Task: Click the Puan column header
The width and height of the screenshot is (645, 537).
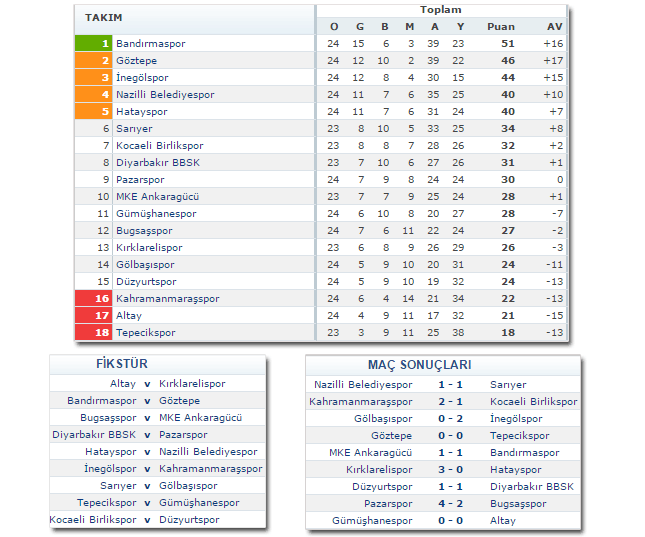Action: point(500,26)
